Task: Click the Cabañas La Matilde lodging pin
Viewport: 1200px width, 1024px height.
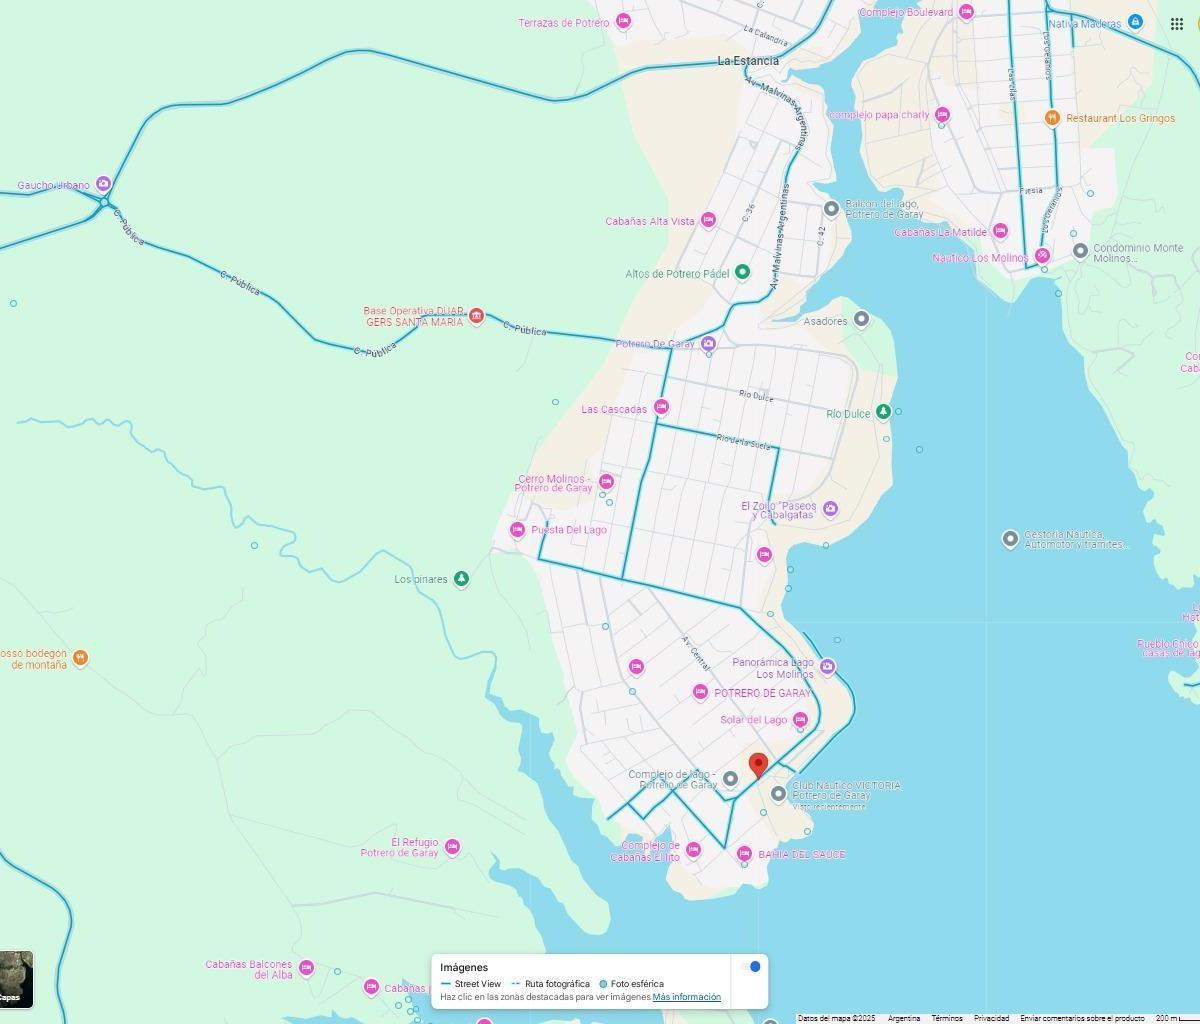Action: click(x=1000, y=231)
